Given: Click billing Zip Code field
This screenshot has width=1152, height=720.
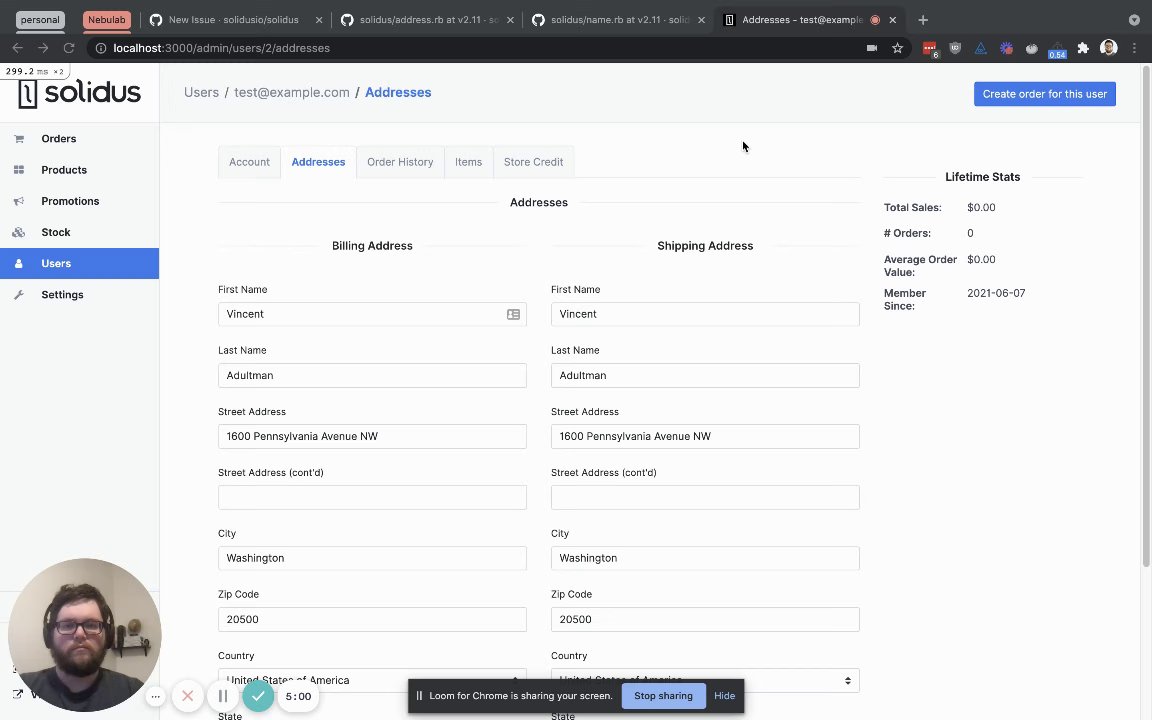Looking at the screenshot, I should pyautogui.click(x=372, y=619).
